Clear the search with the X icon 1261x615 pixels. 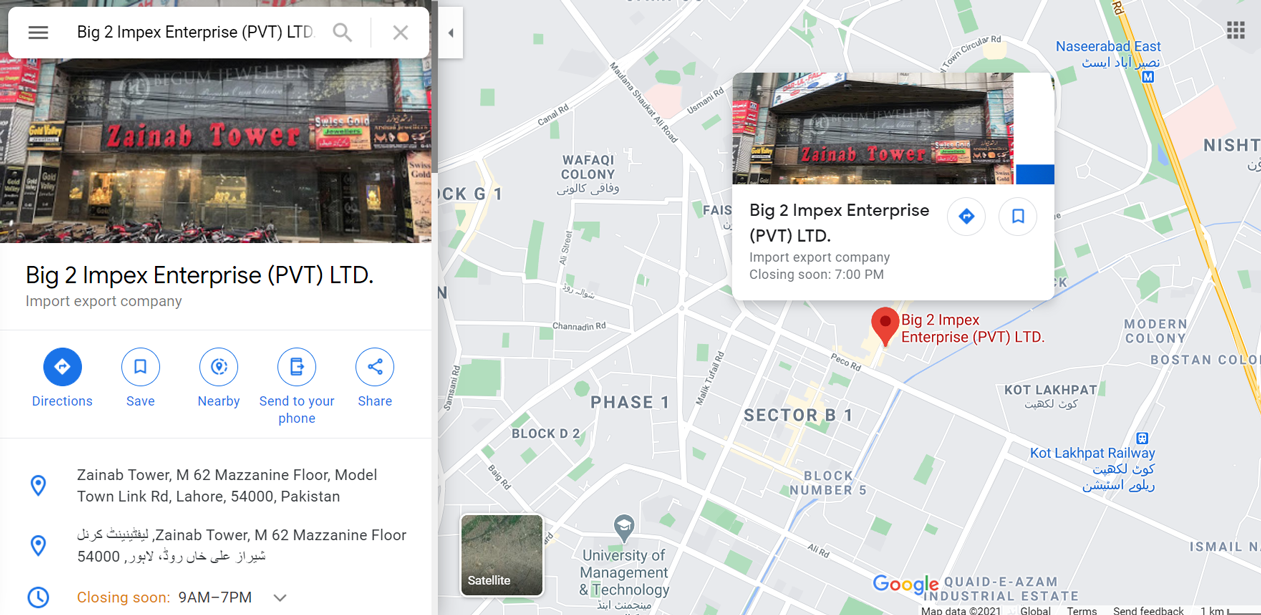(x=400, y=33)
